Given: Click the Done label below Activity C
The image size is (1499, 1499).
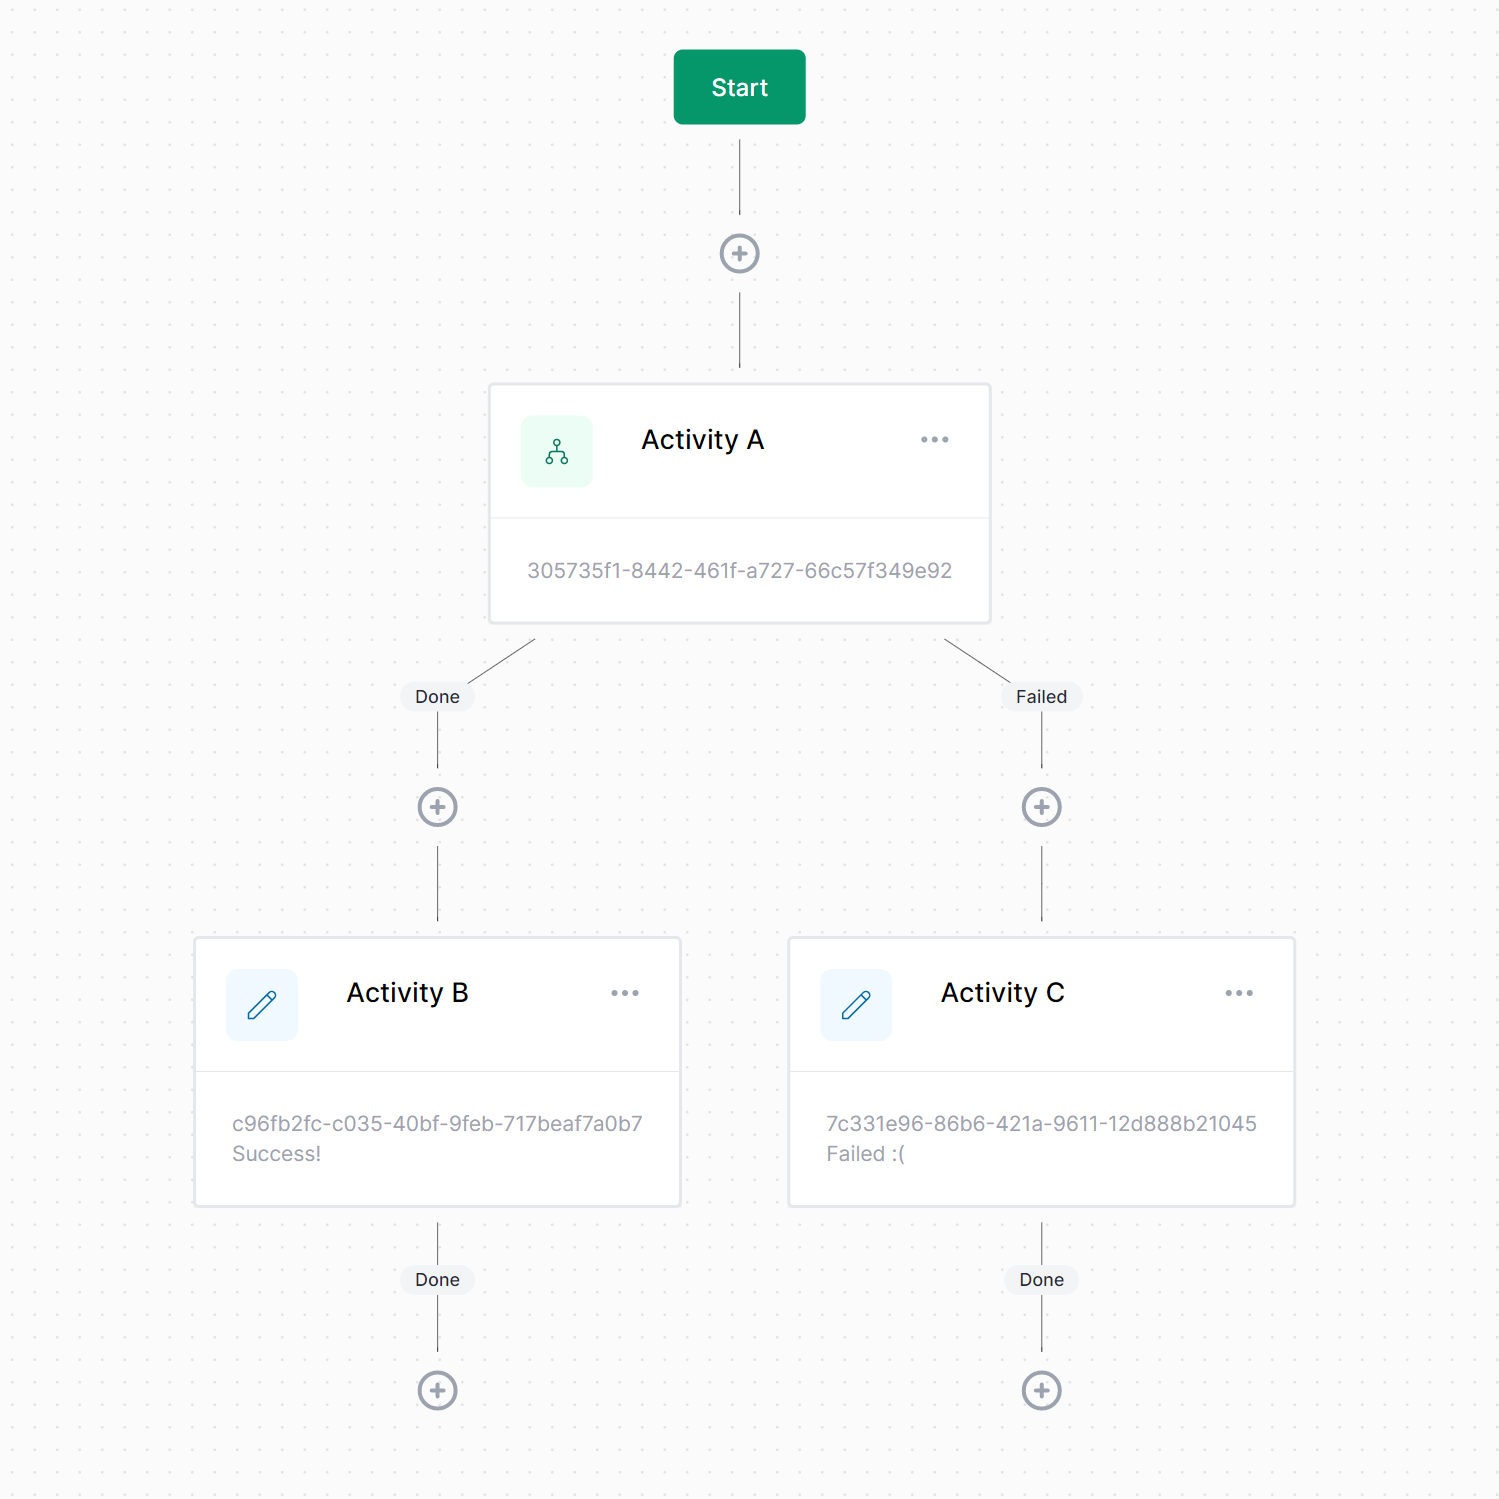Looking at the screenshot, I should coord(1041,1279).
